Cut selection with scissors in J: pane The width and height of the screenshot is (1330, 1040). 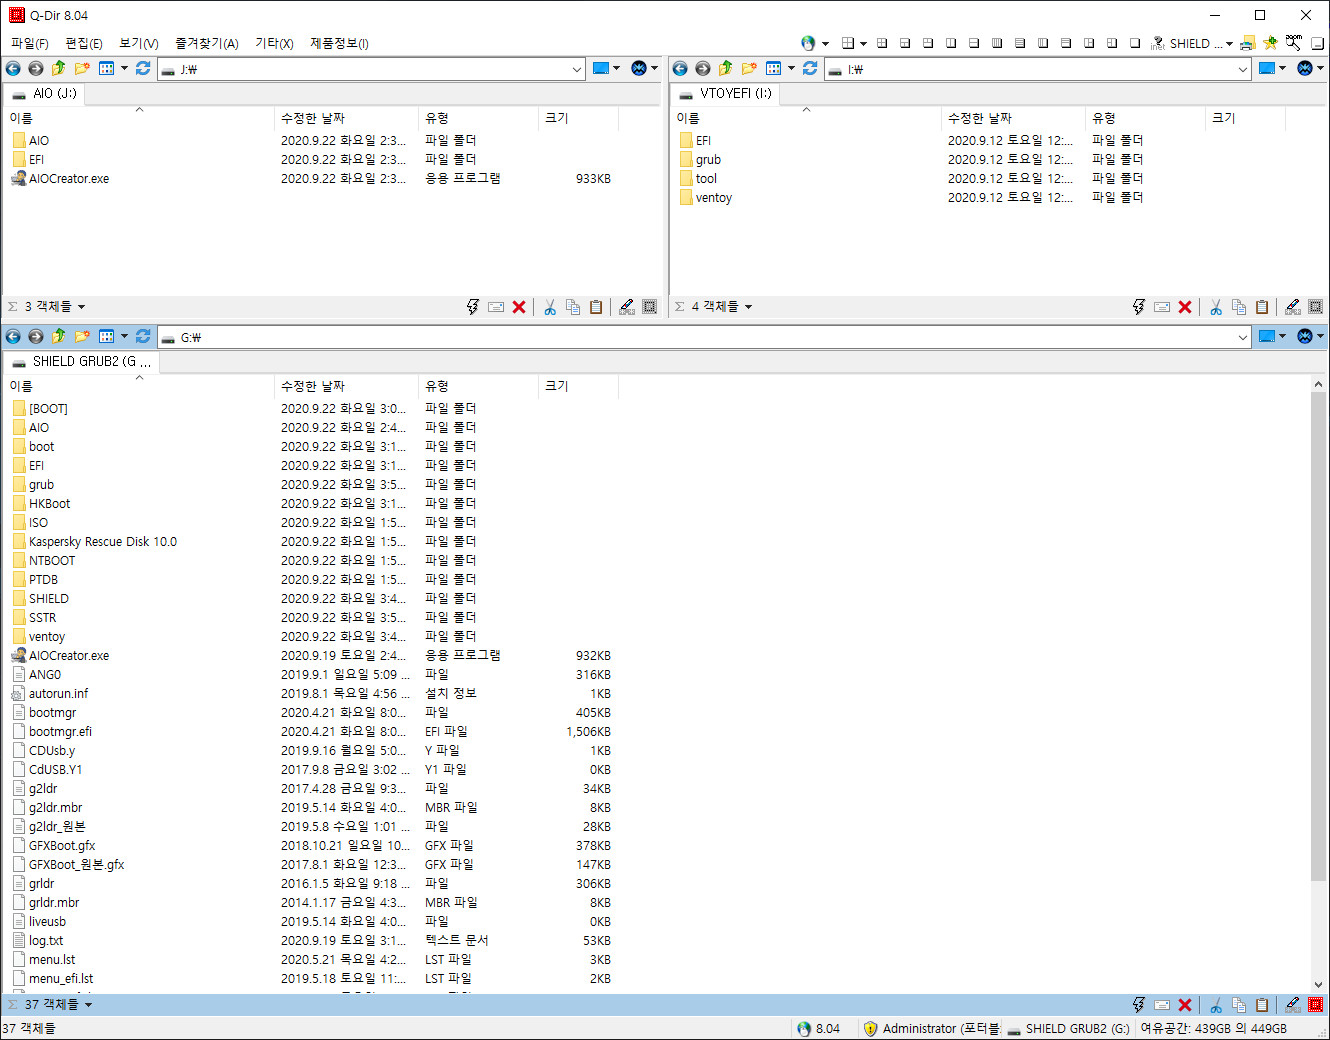point(549,307)
